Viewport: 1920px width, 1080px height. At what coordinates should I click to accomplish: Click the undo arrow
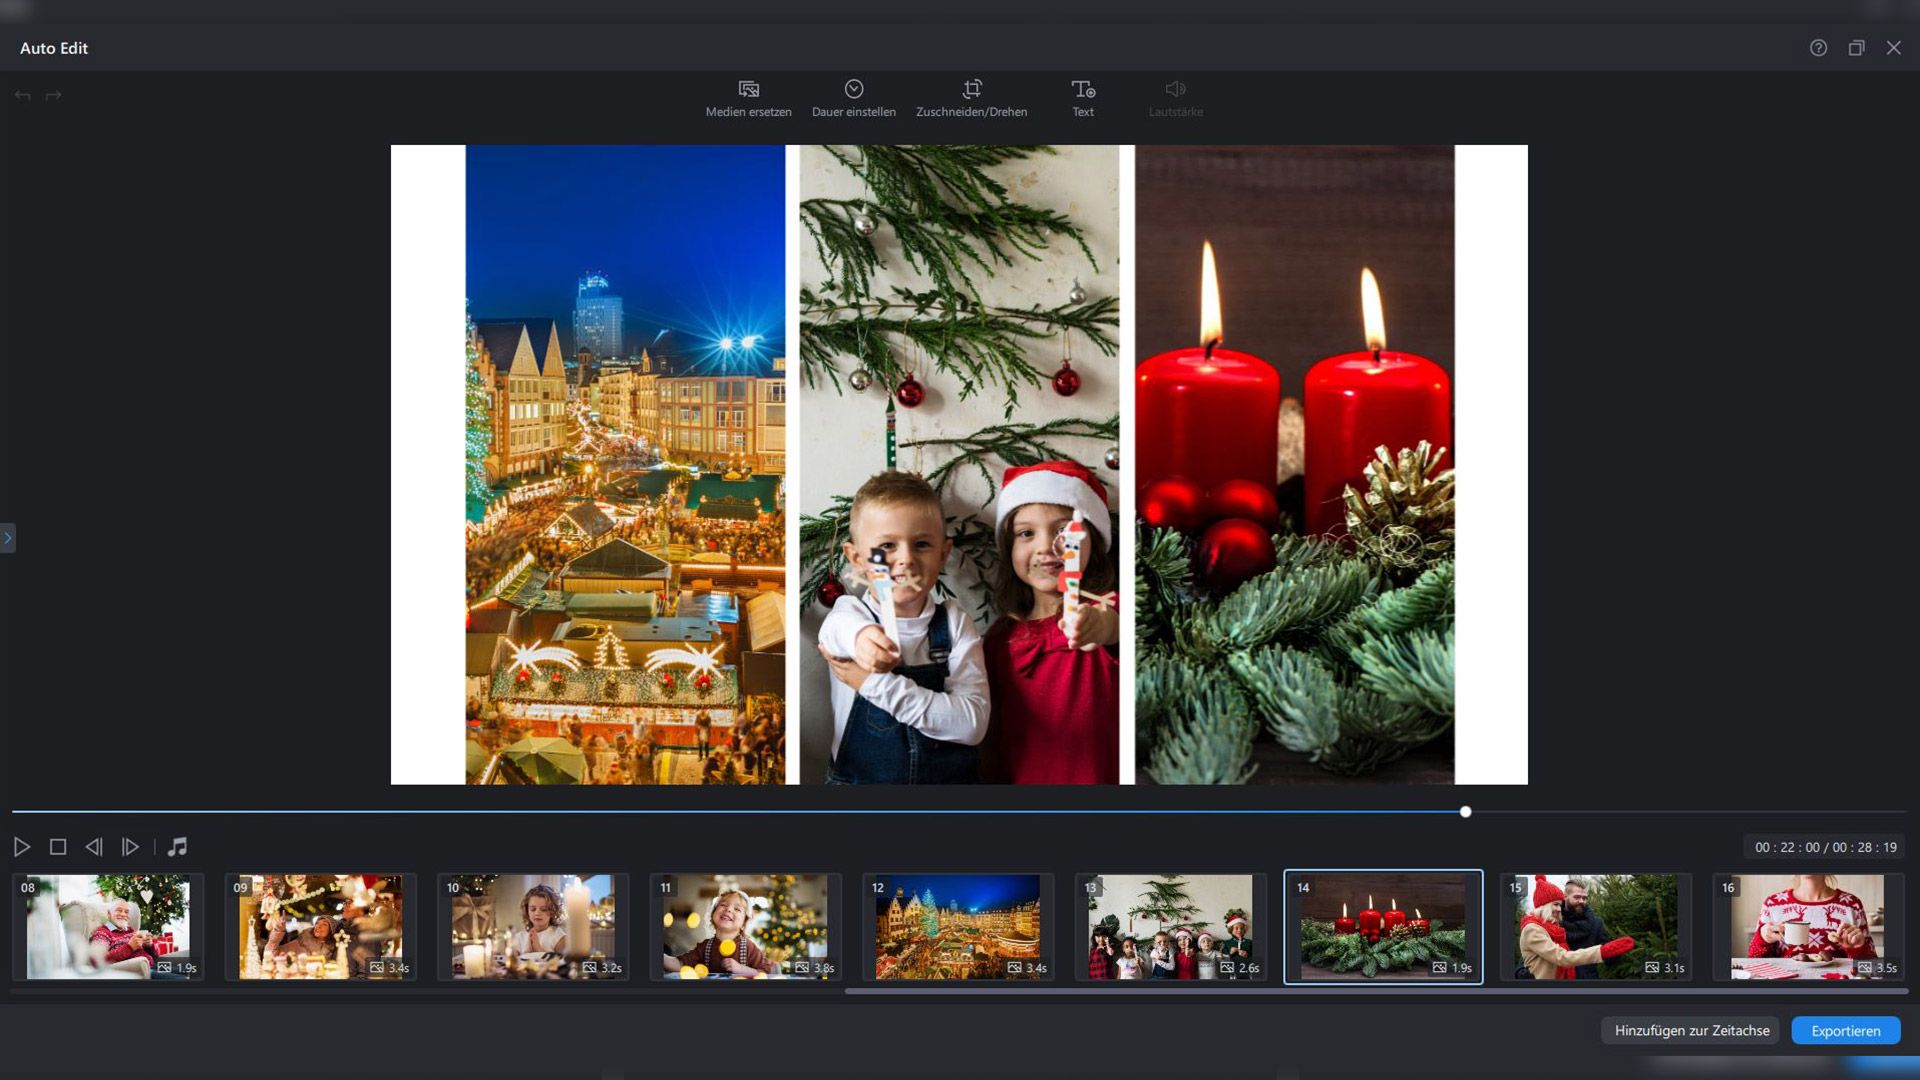(x=23, y=96)
